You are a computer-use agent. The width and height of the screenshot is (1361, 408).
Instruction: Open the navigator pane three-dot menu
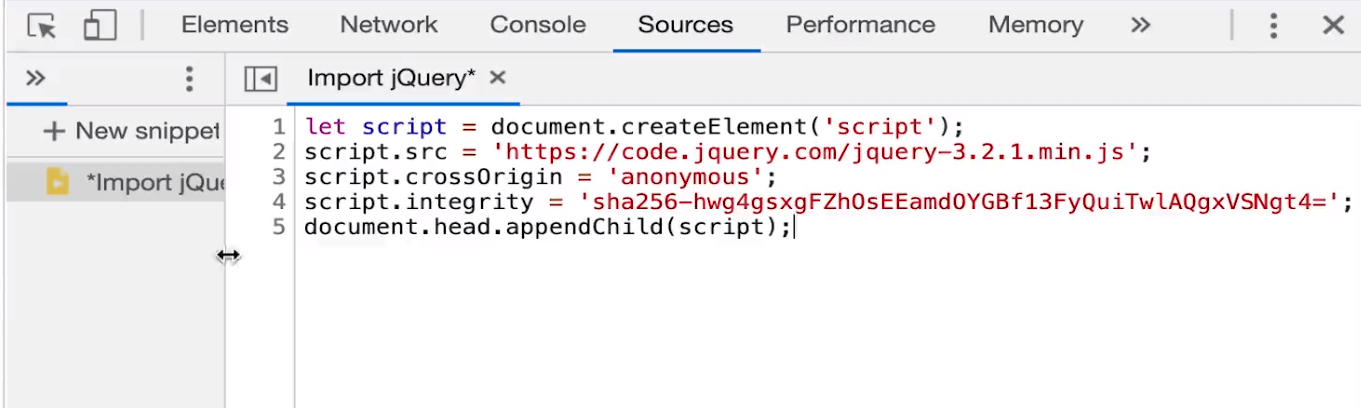pyautogui.click(x=189, y=78)
